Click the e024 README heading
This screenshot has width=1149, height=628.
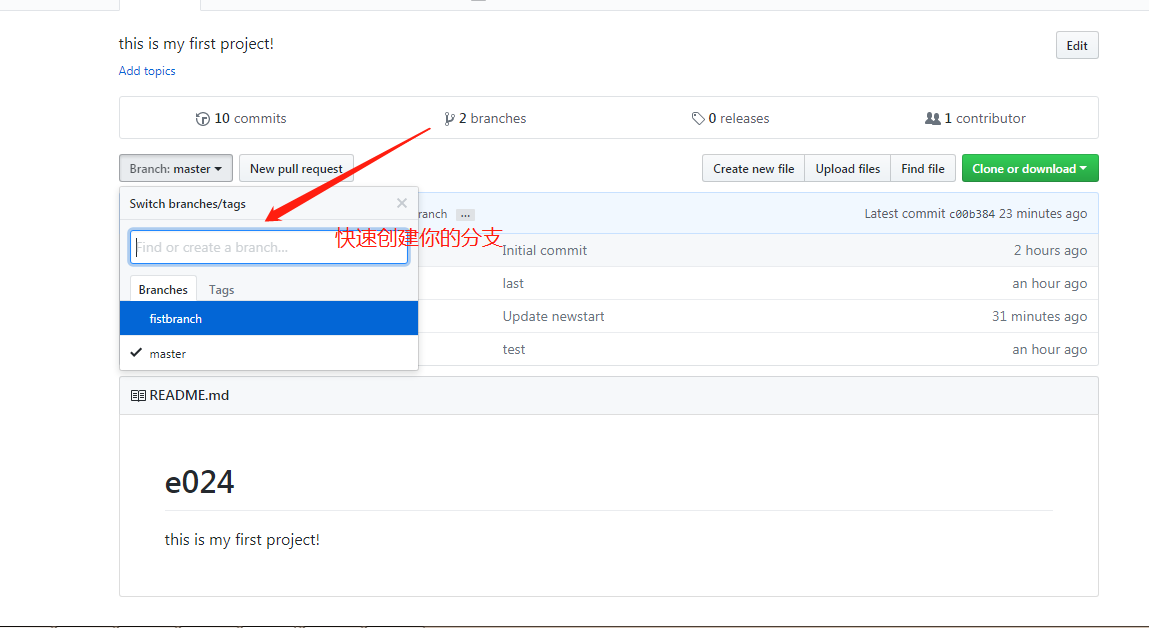coord(199,482)
